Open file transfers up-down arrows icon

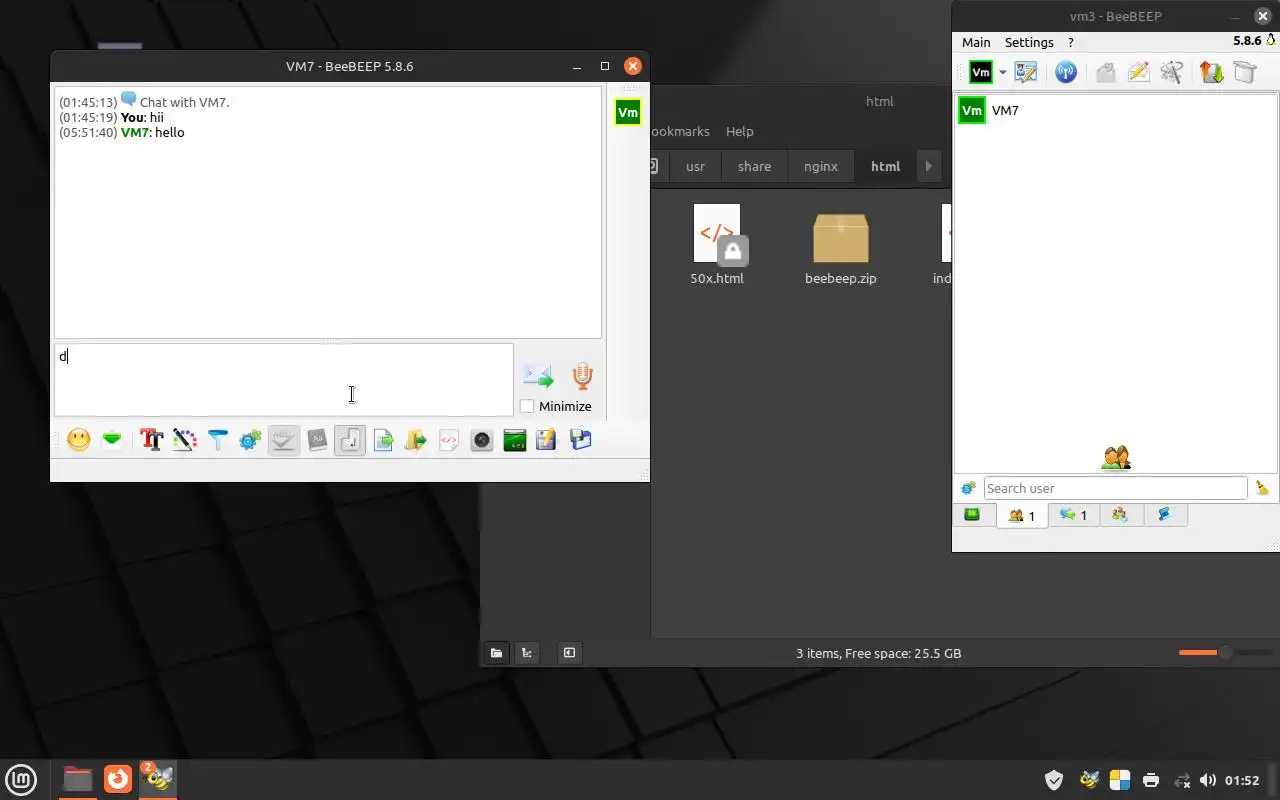point(1212,72)
